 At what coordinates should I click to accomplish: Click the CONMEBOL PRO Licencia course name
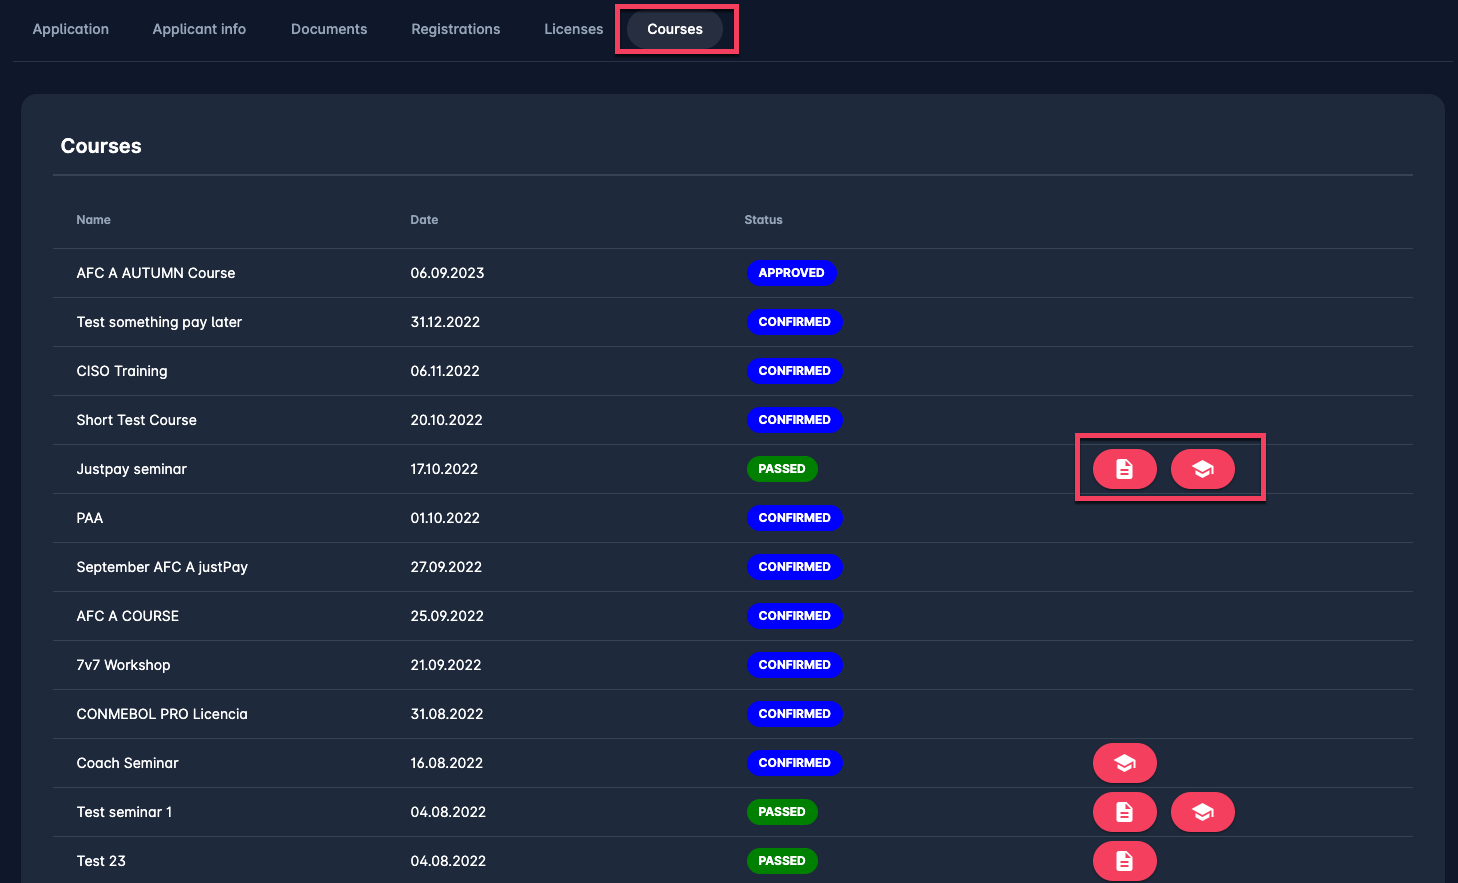pos(162,714)
